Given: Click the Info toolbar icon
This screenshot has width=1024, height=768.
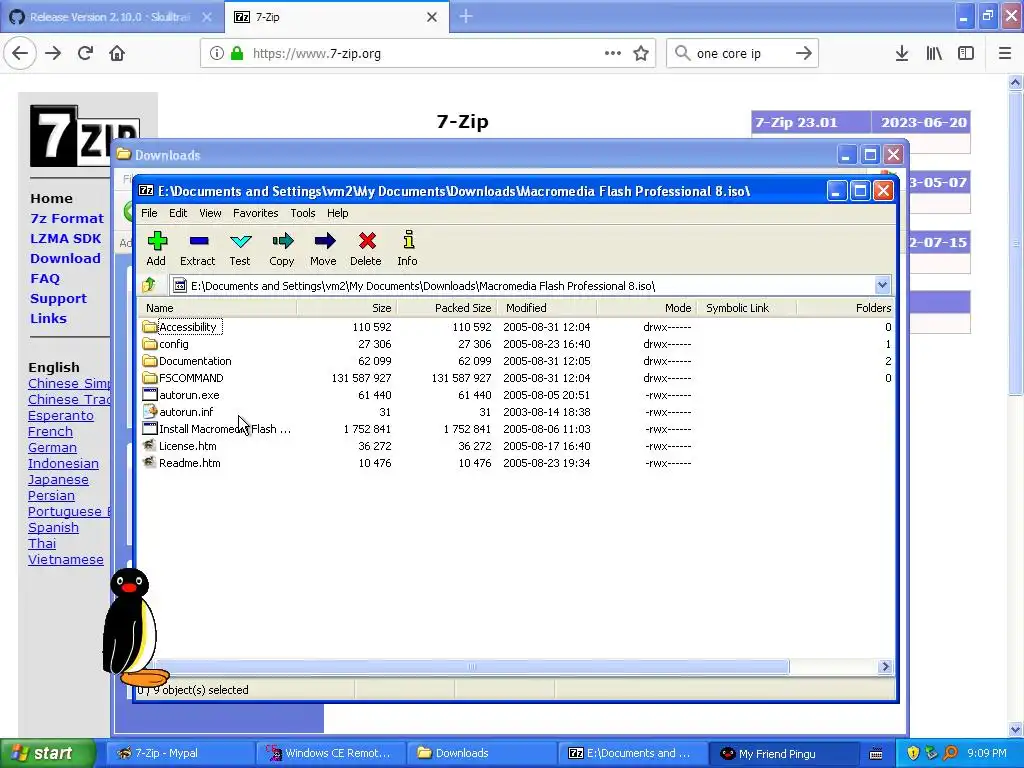Looking at the screenshot, I should coord(408,240).
